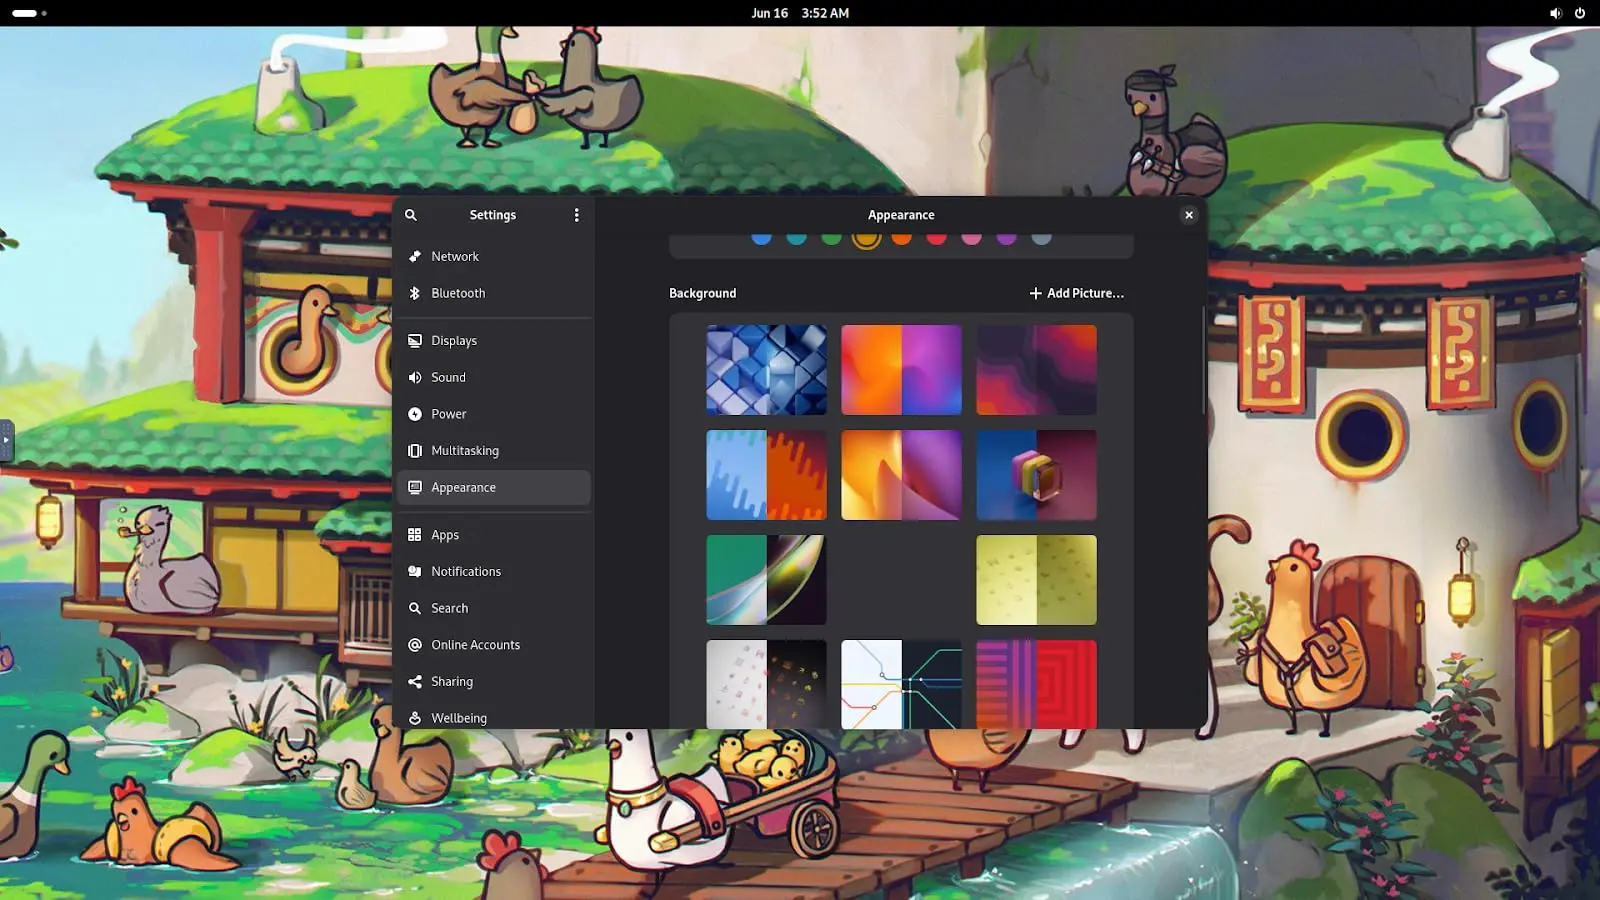Click the Sharing icon in the sidebar

pyautogui.click(x=415, y=682)
